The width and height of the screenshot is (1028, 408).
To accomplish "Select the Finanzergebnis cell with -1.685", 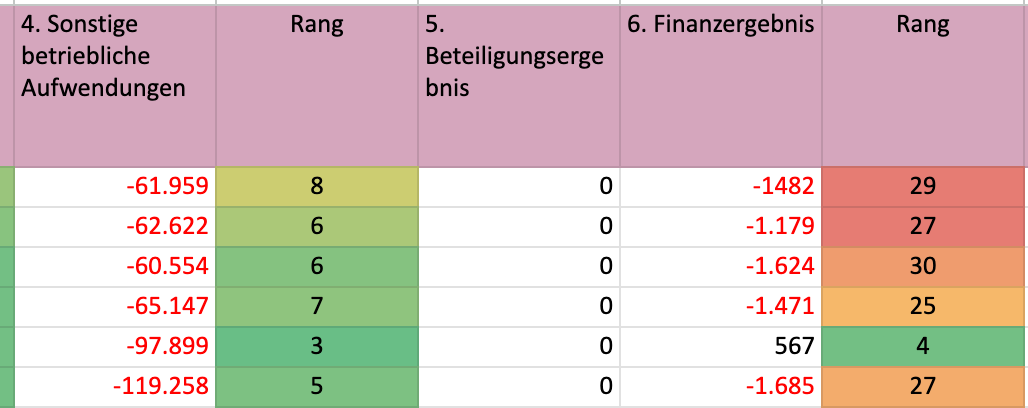I will 721,386.
